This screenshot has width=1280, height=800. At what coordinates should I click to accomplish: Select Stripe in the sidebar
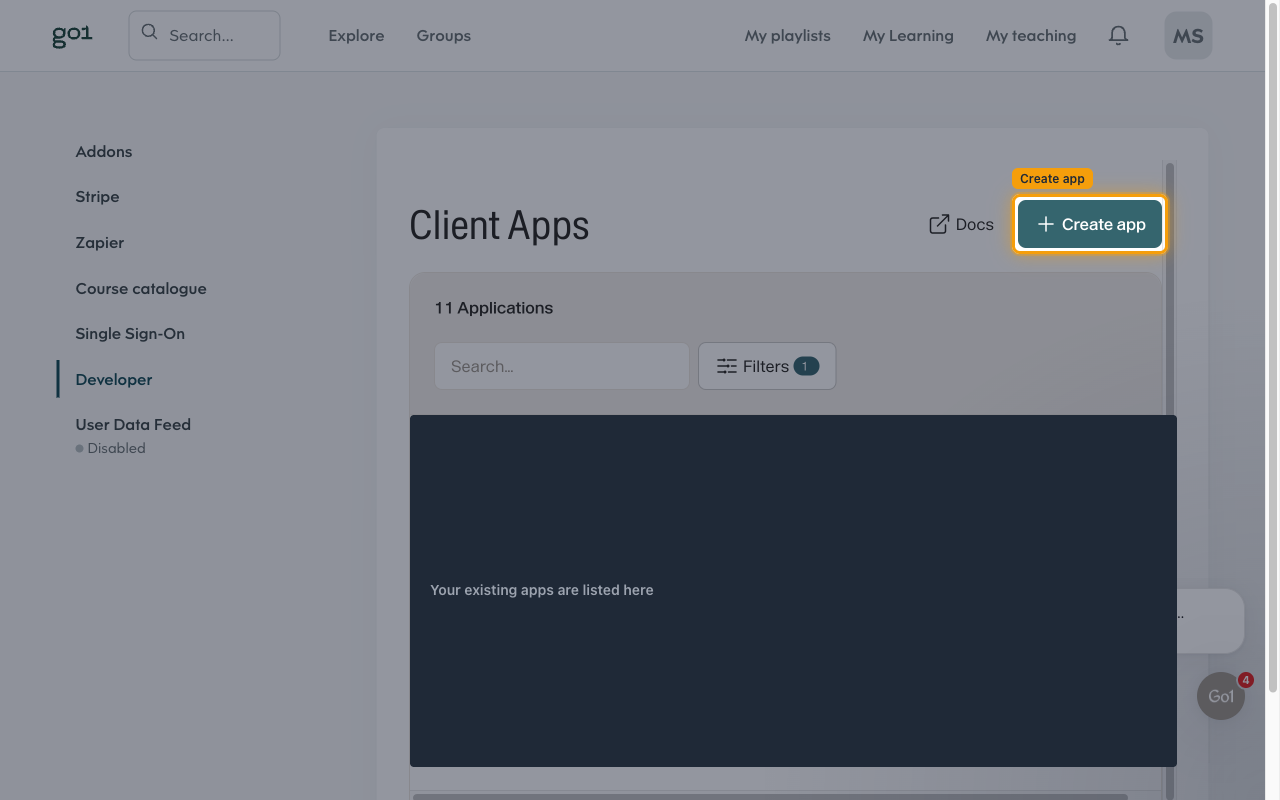pyautogui.click(x=97, y=197)
